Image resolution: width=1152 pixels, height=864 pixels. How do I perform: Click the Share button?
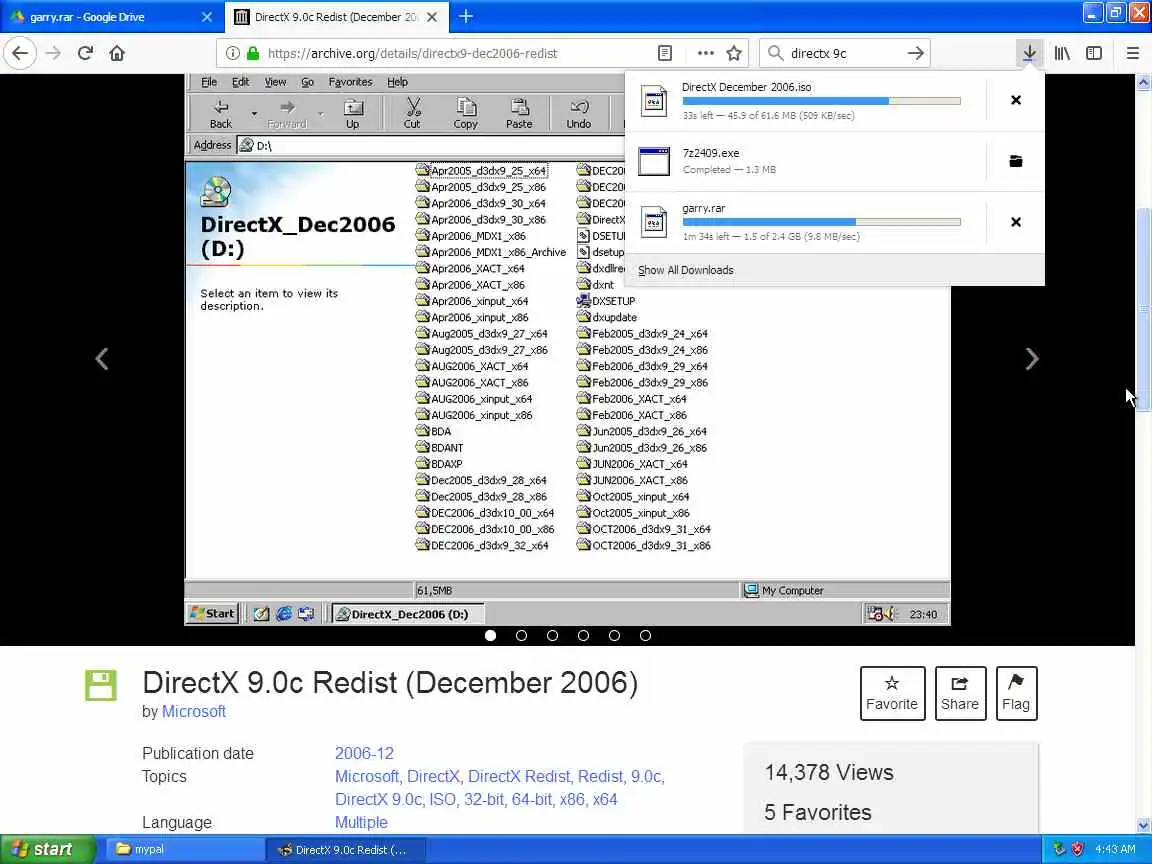pos(960,694)
